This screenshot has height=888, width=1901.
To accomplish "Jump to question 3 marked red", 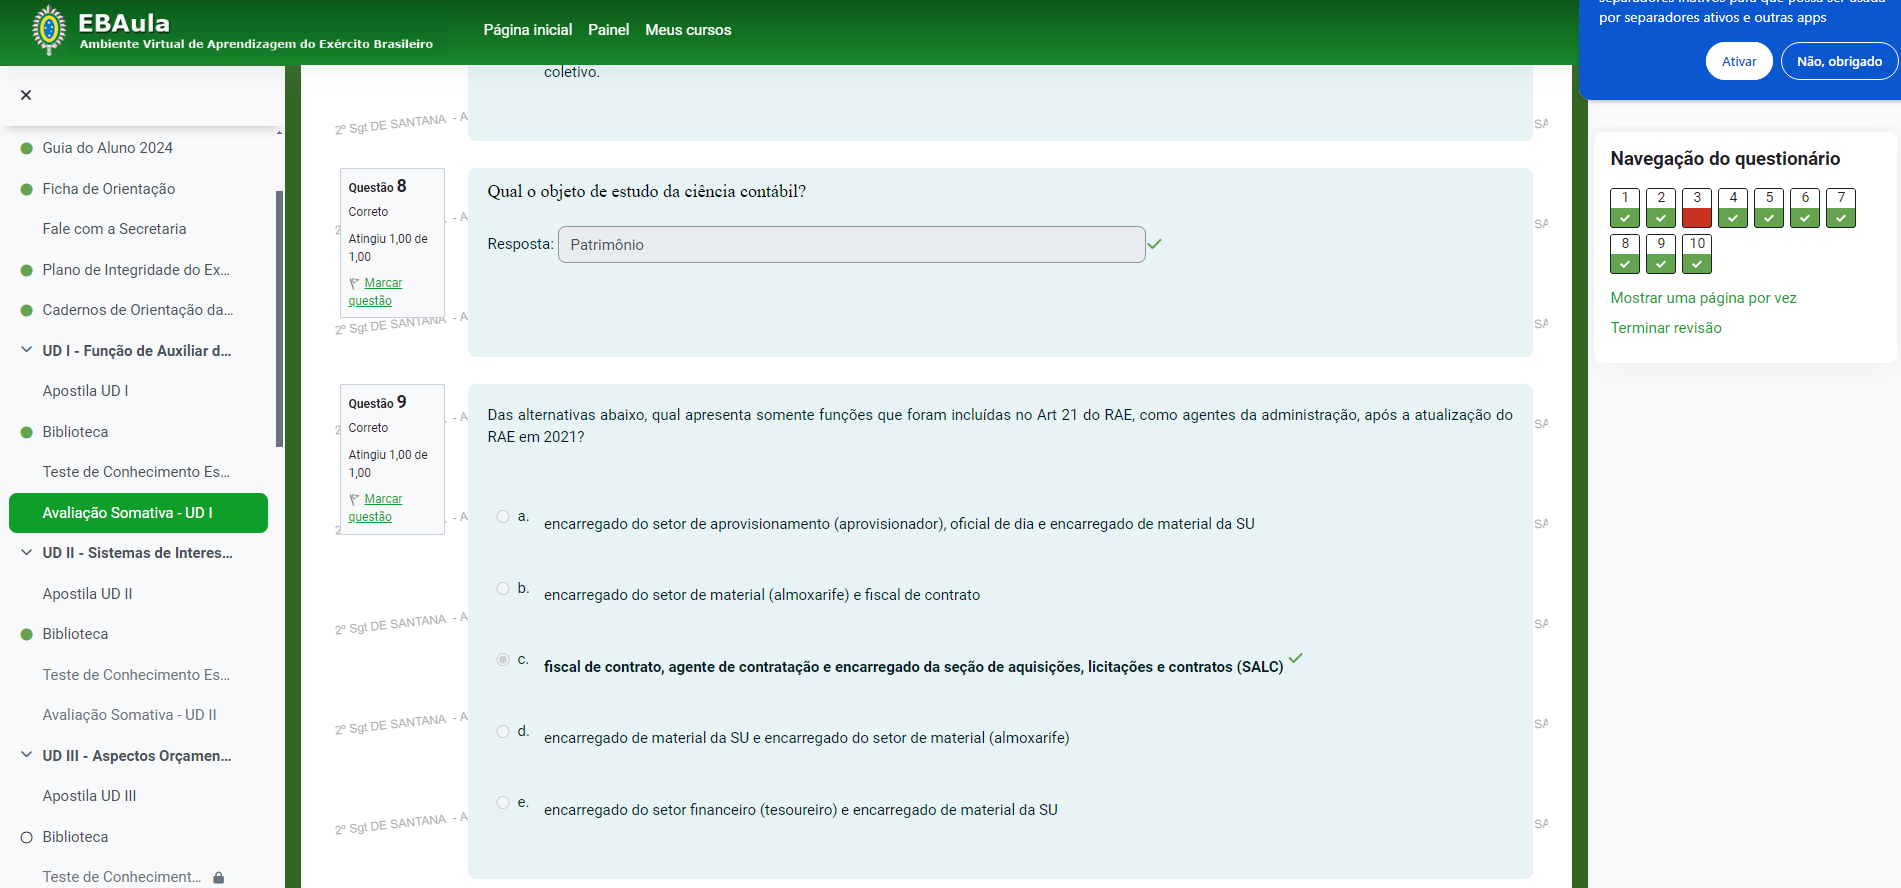I will [x=1696, y=208].
